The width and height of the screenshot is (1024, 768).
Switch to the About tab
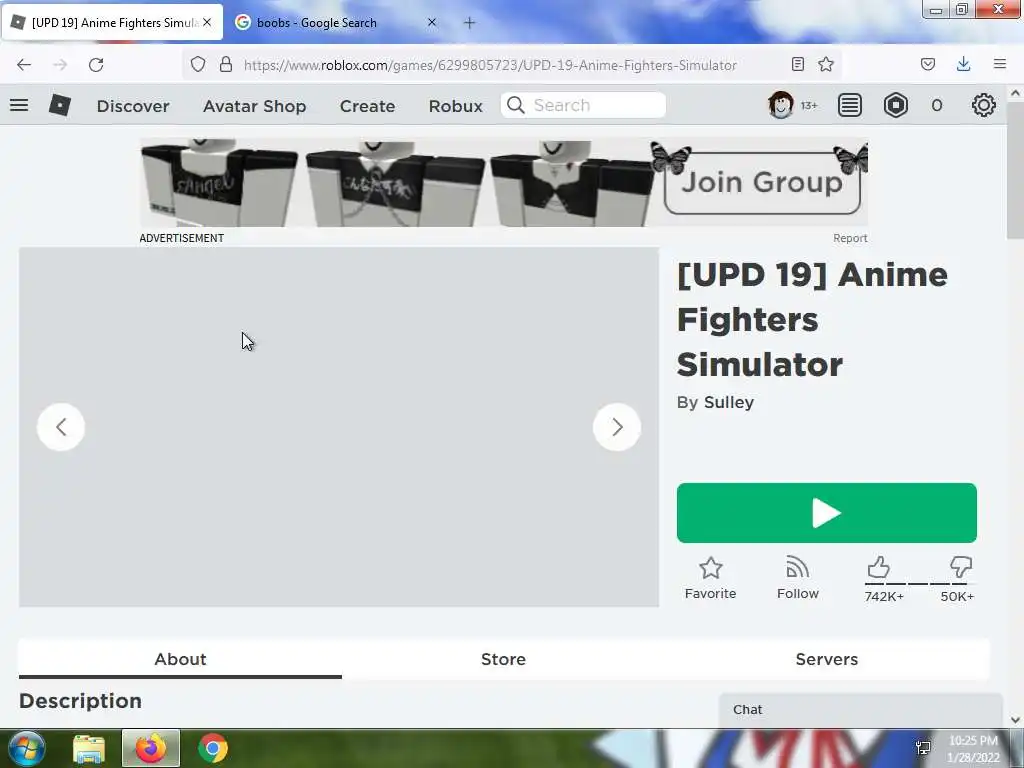[x=180, y=659]
